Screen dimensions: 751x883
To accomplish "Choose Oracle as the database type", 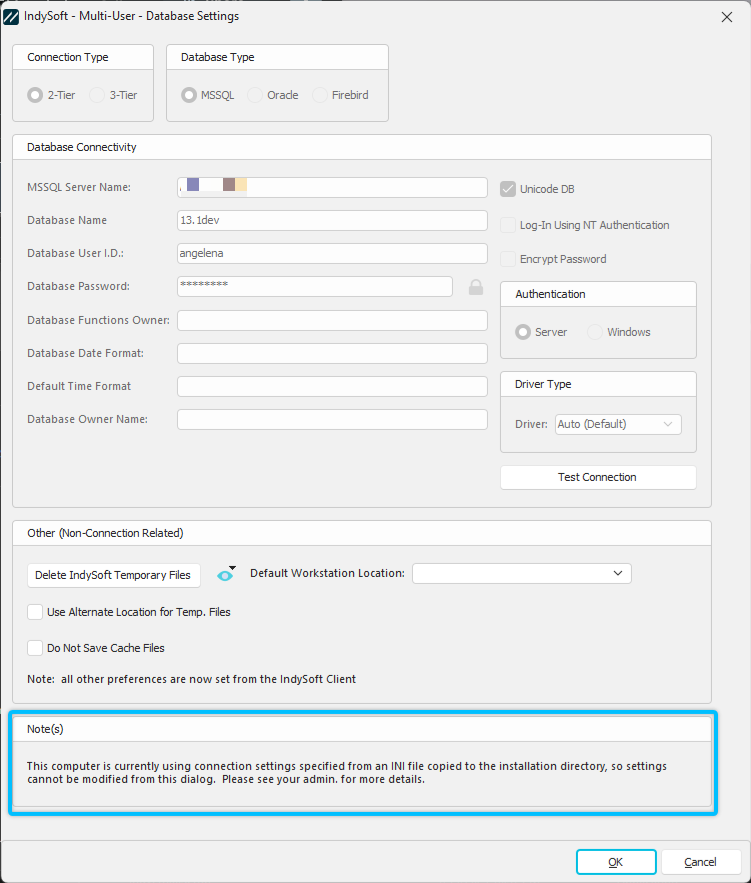I will point(255,95).
